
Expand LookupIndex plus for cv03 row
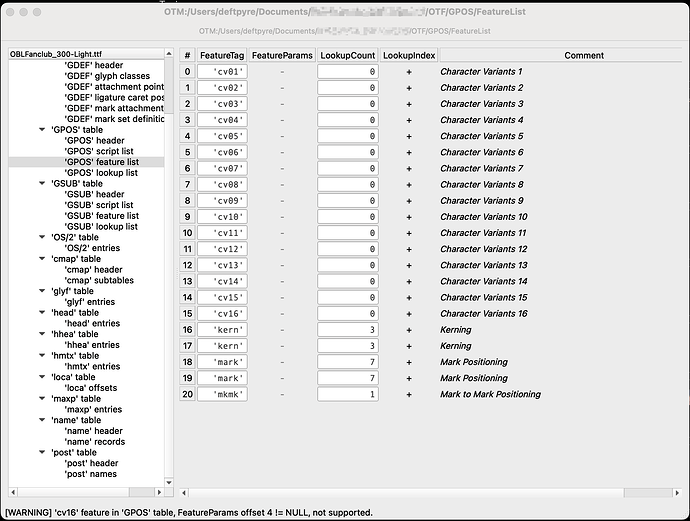409,104
